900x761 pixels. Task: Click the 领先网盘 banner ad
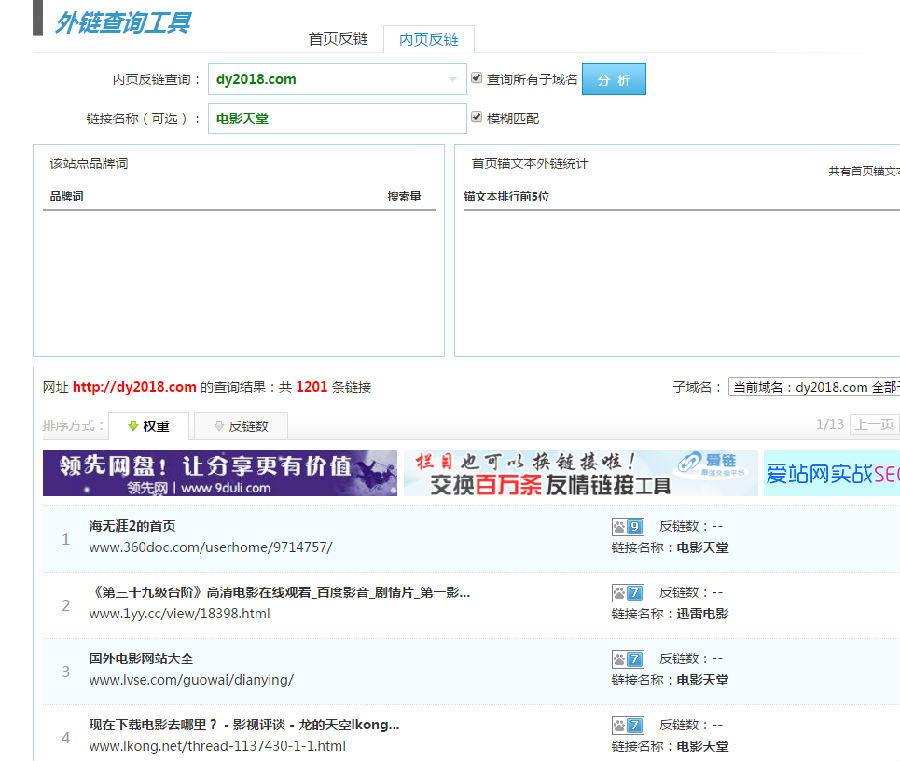click(220, 473)
